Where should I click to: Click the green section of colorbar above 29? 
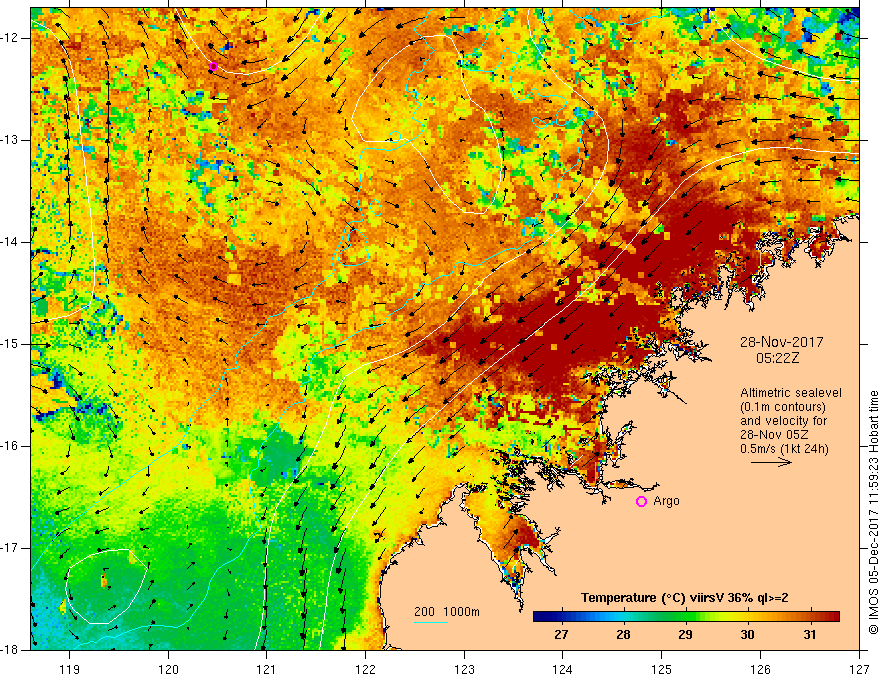pos(685,617)
